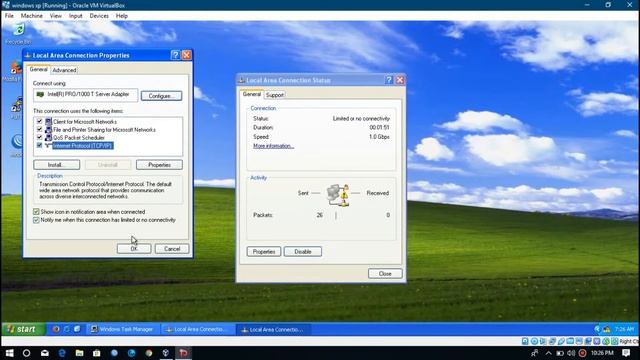The image size is (640, 360).
Task: Toggle Internet Protocol (TCP/IP) checkbox
Action: pyautogui.click(x=40, y=145)
